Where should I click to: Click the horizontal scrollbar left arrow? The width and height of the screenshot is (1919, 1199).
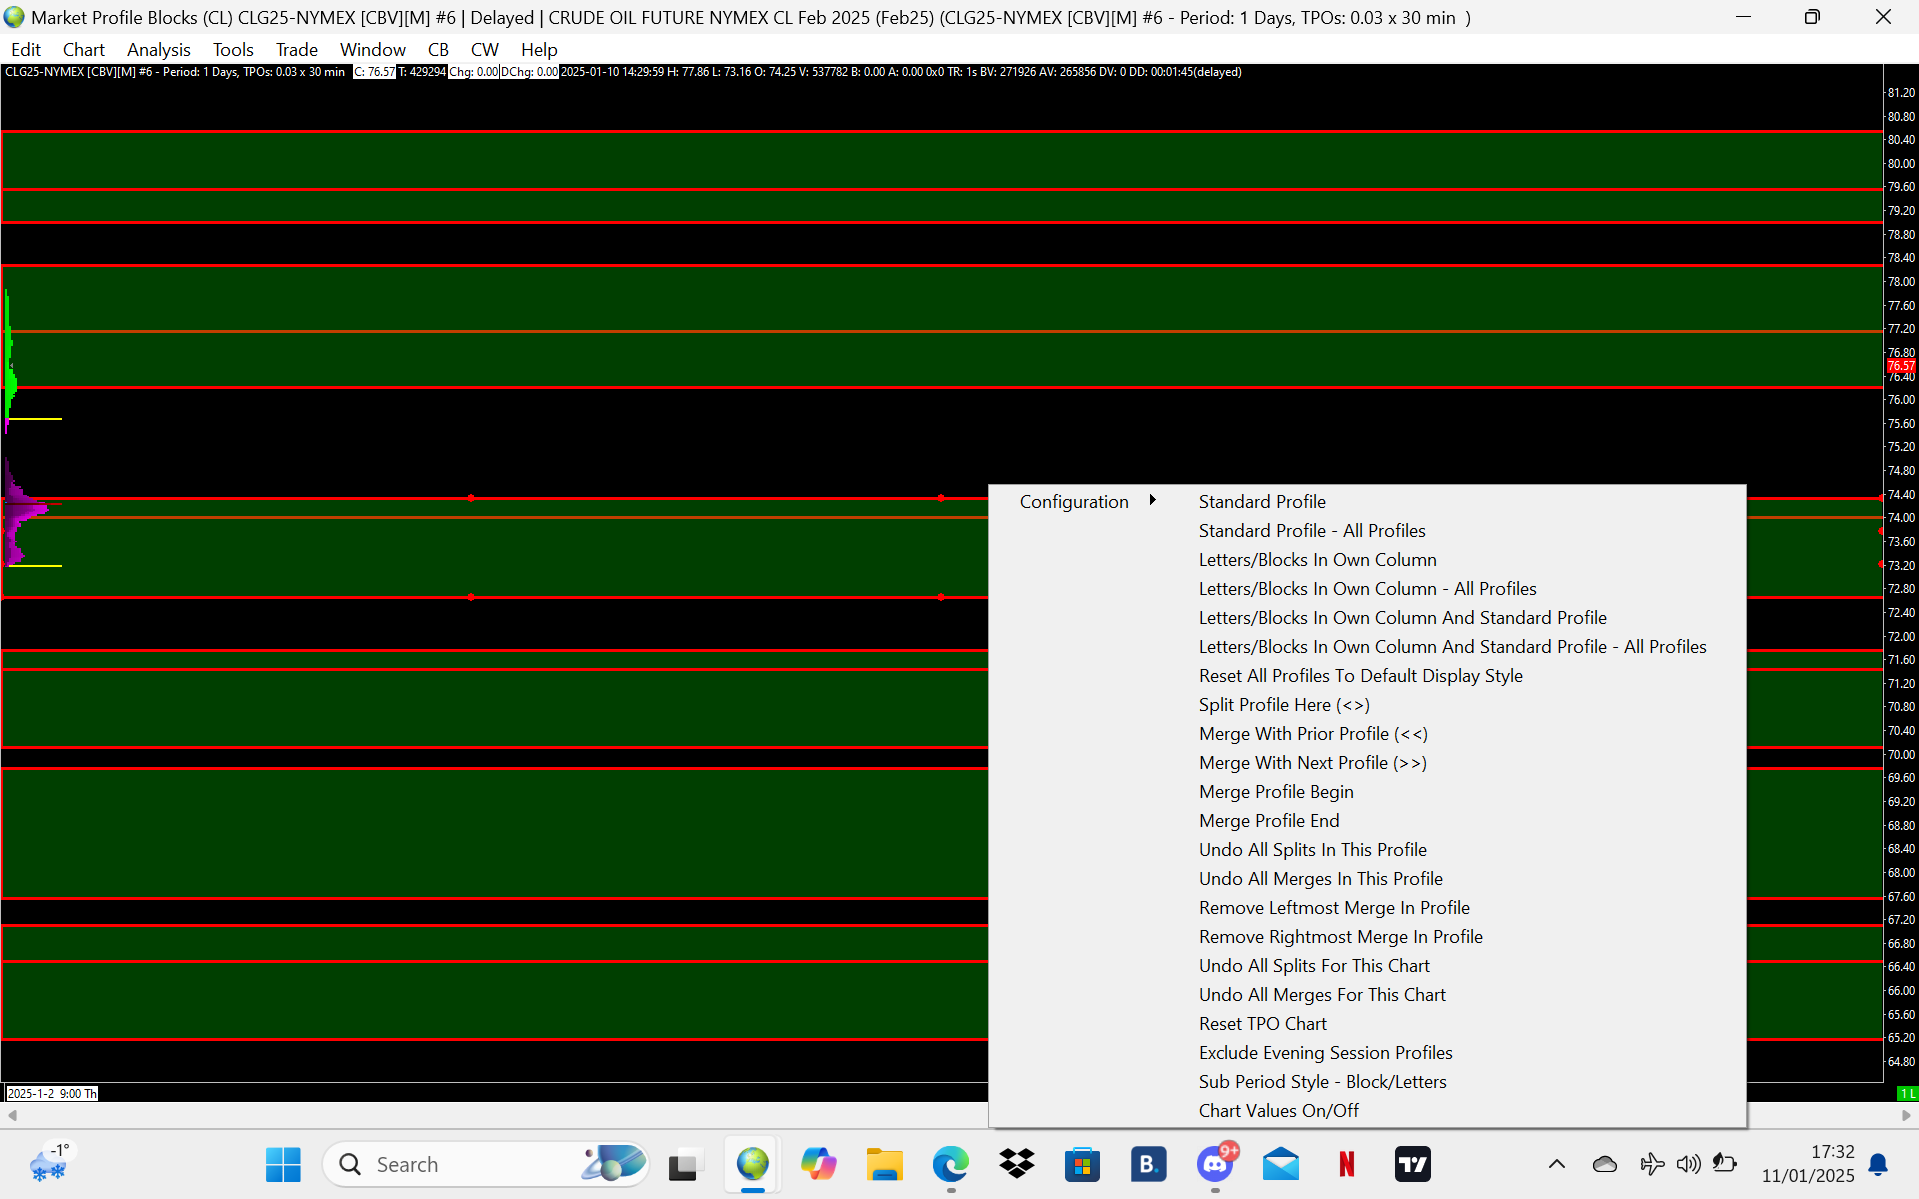(12, 1115)
